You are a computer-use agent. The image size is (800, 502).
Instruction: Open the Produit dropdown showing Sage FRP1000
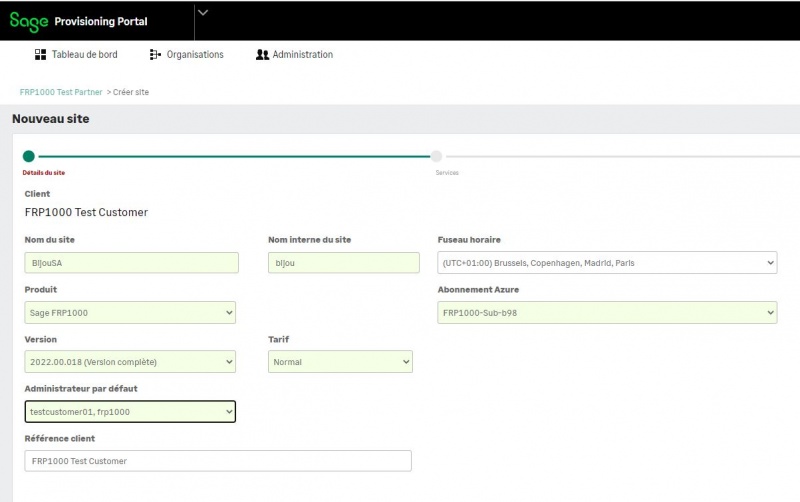(x=130, y=312)
